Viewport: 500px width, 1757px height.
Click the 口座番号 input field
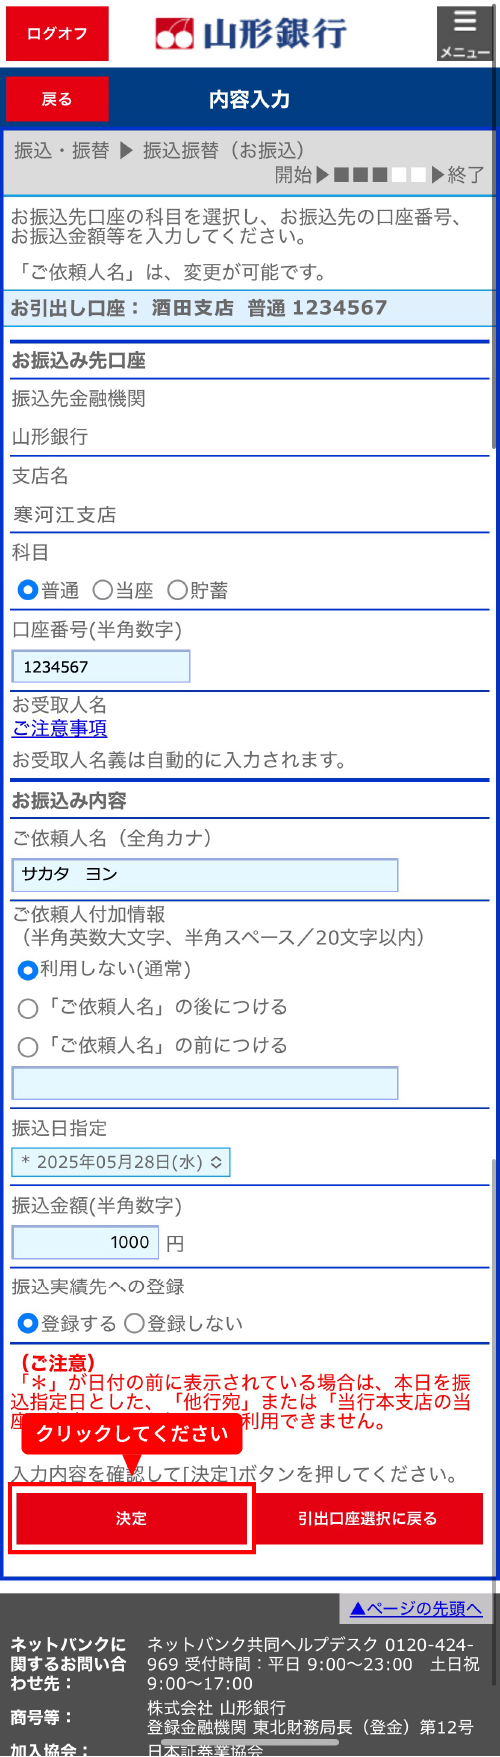[101, 667]
